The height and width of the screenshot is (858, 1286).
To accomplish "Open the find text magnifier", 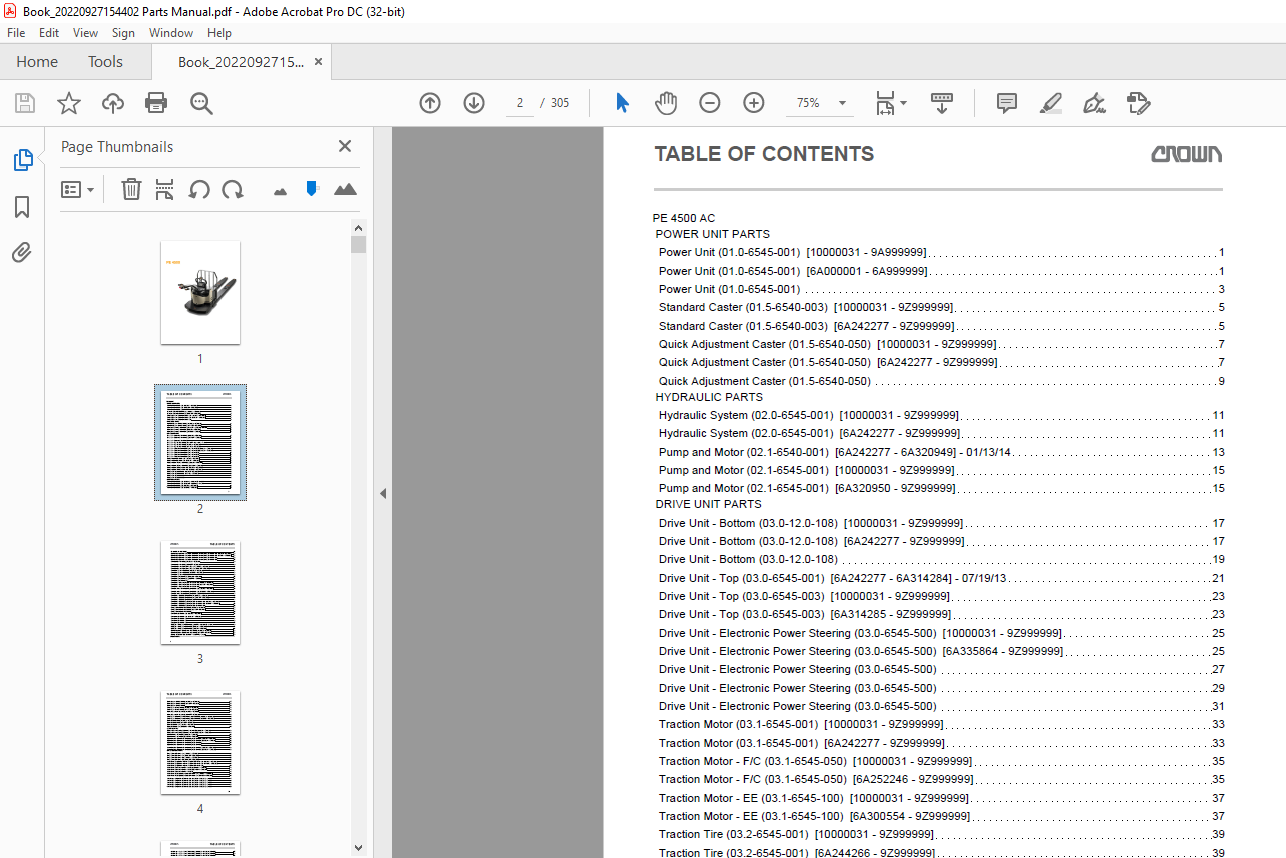I will pyautogui.click(x=202, y=103).
